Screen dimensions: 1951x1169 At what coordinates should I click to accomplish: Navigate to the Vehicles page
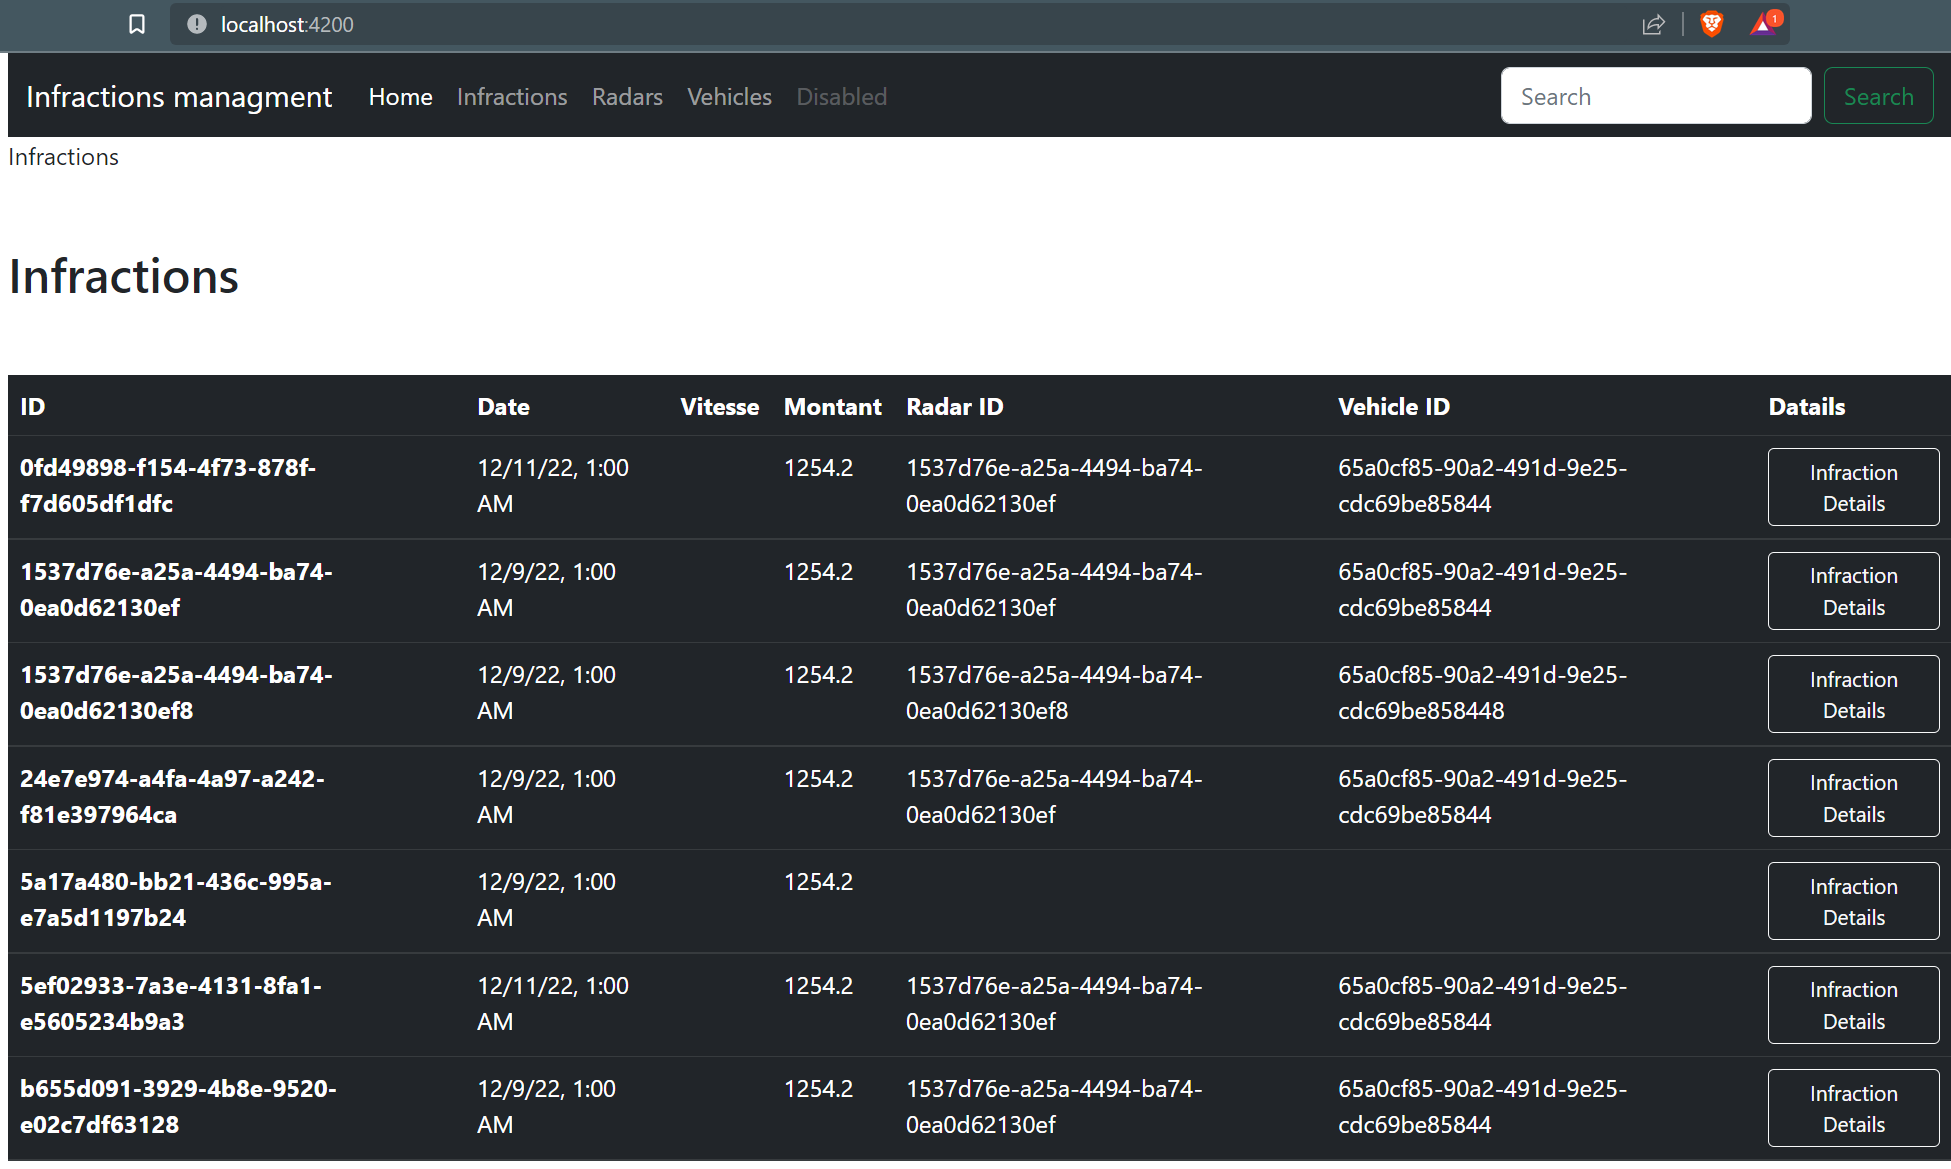coord(729,97)
